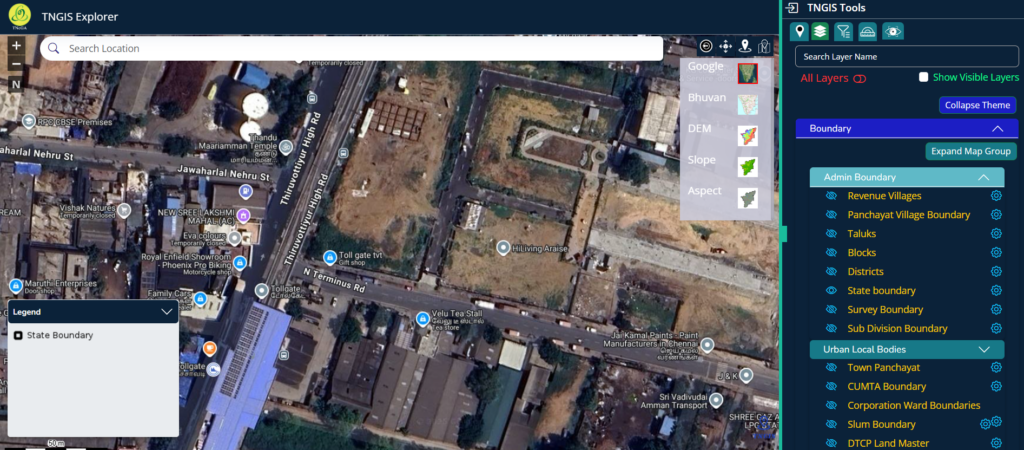Toggle the All Layers switch

point(859,78)
